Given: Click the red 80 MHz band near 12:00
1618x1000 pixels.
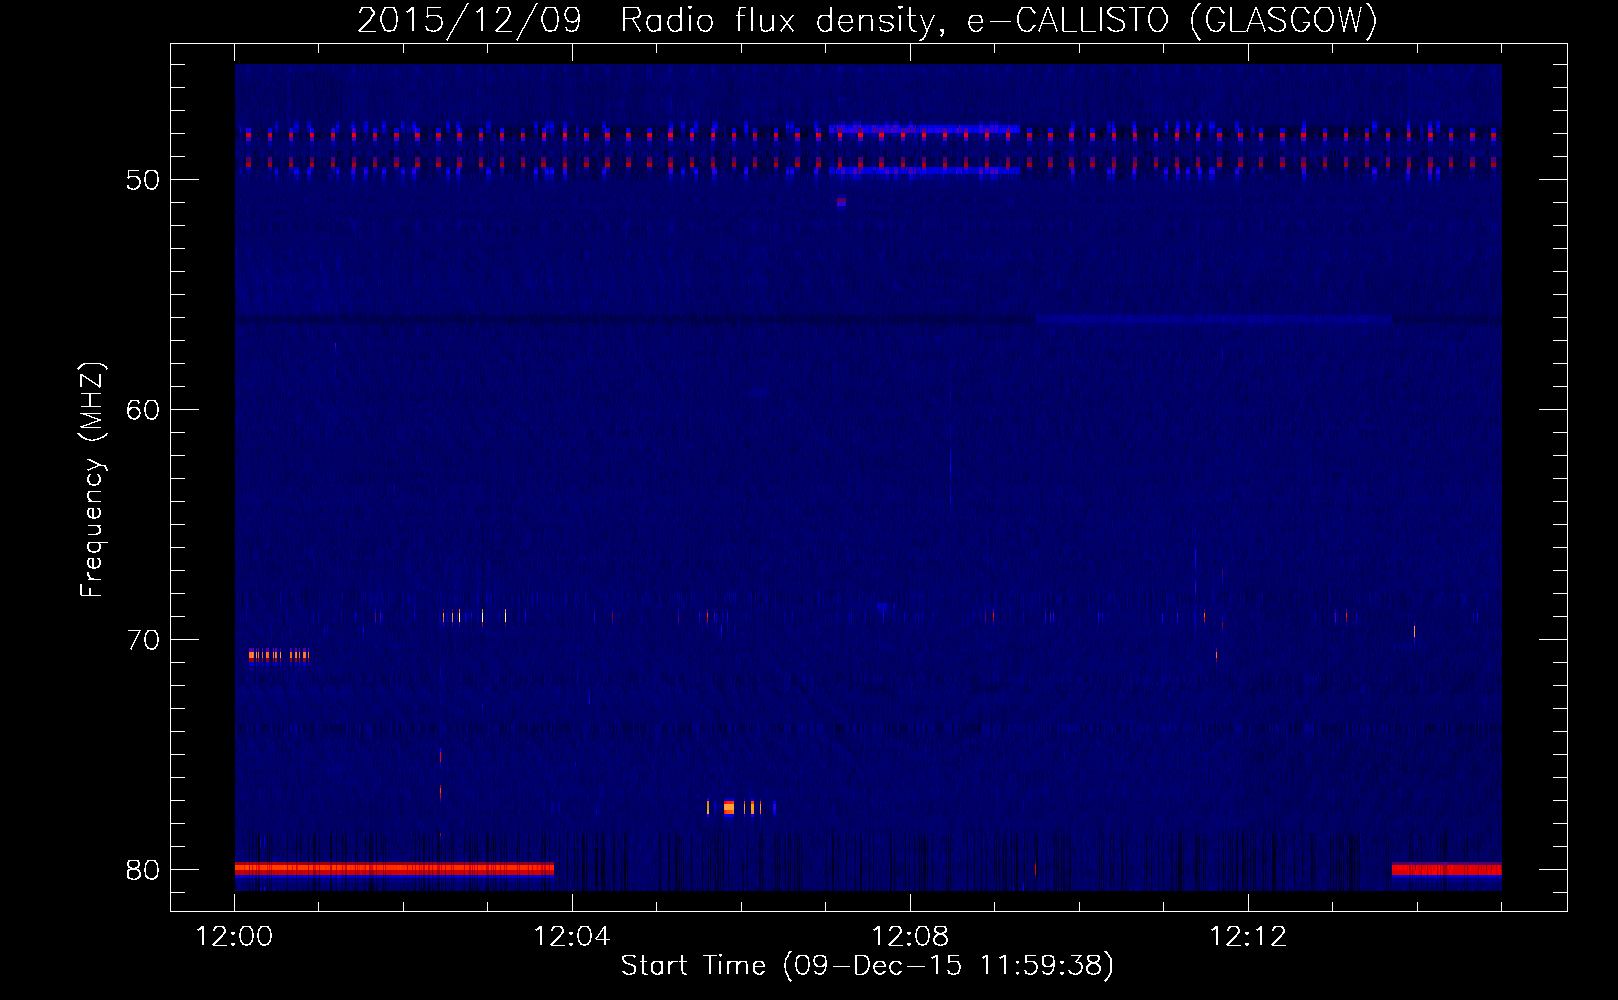Looking at the screenshot, I should pos(394,868).
